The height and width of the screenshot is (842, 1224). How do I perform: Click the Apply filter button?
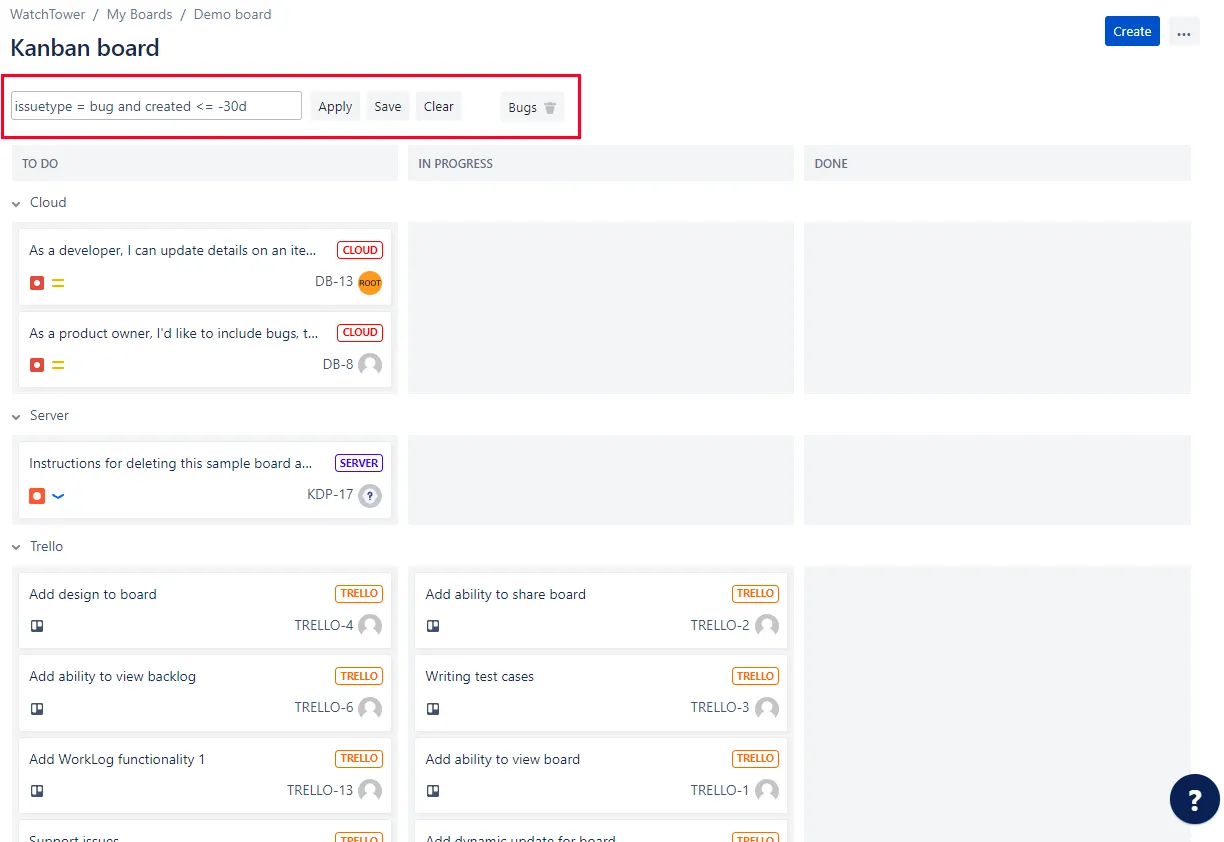coord(335,106)
